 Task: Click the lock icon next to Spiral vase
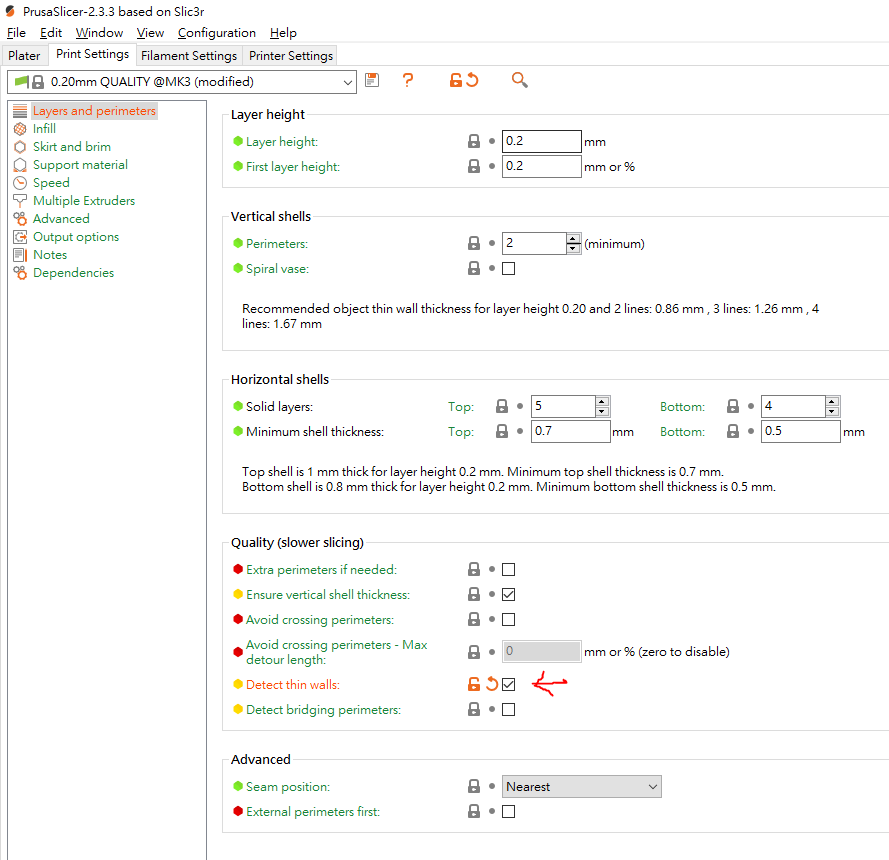(x=474, y=268)
